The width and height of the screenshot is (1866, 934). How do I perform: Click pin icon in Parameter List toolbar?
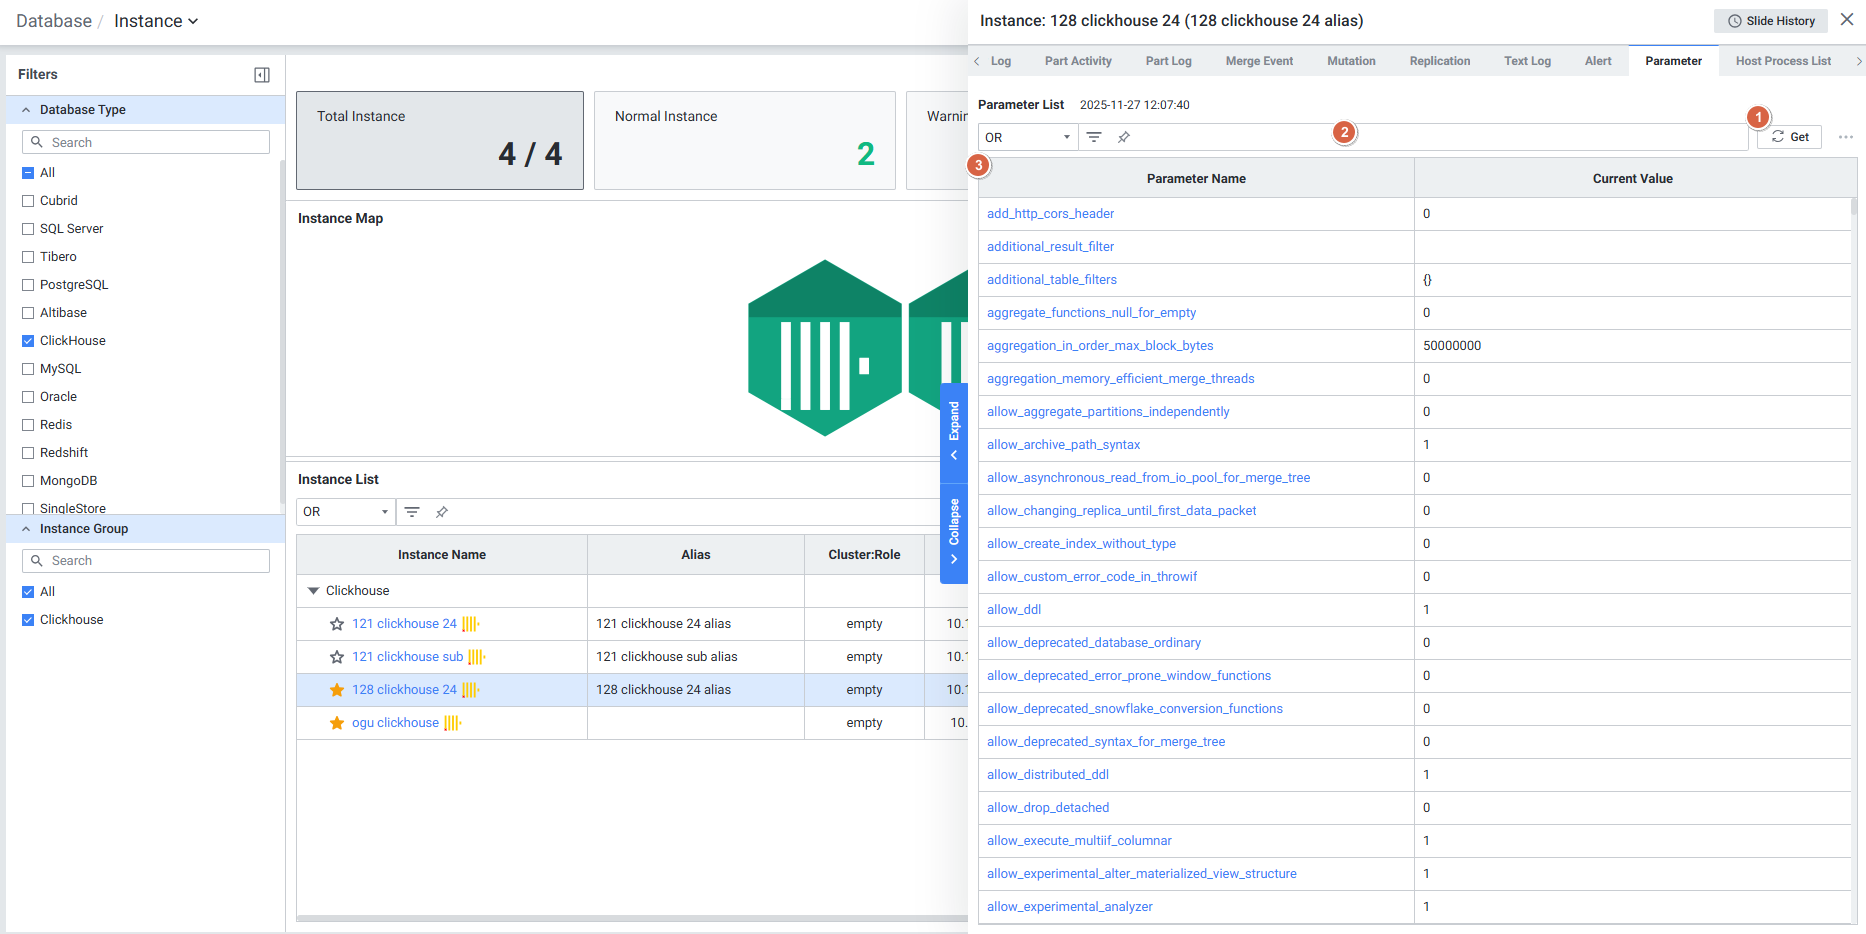[1124, 137]
